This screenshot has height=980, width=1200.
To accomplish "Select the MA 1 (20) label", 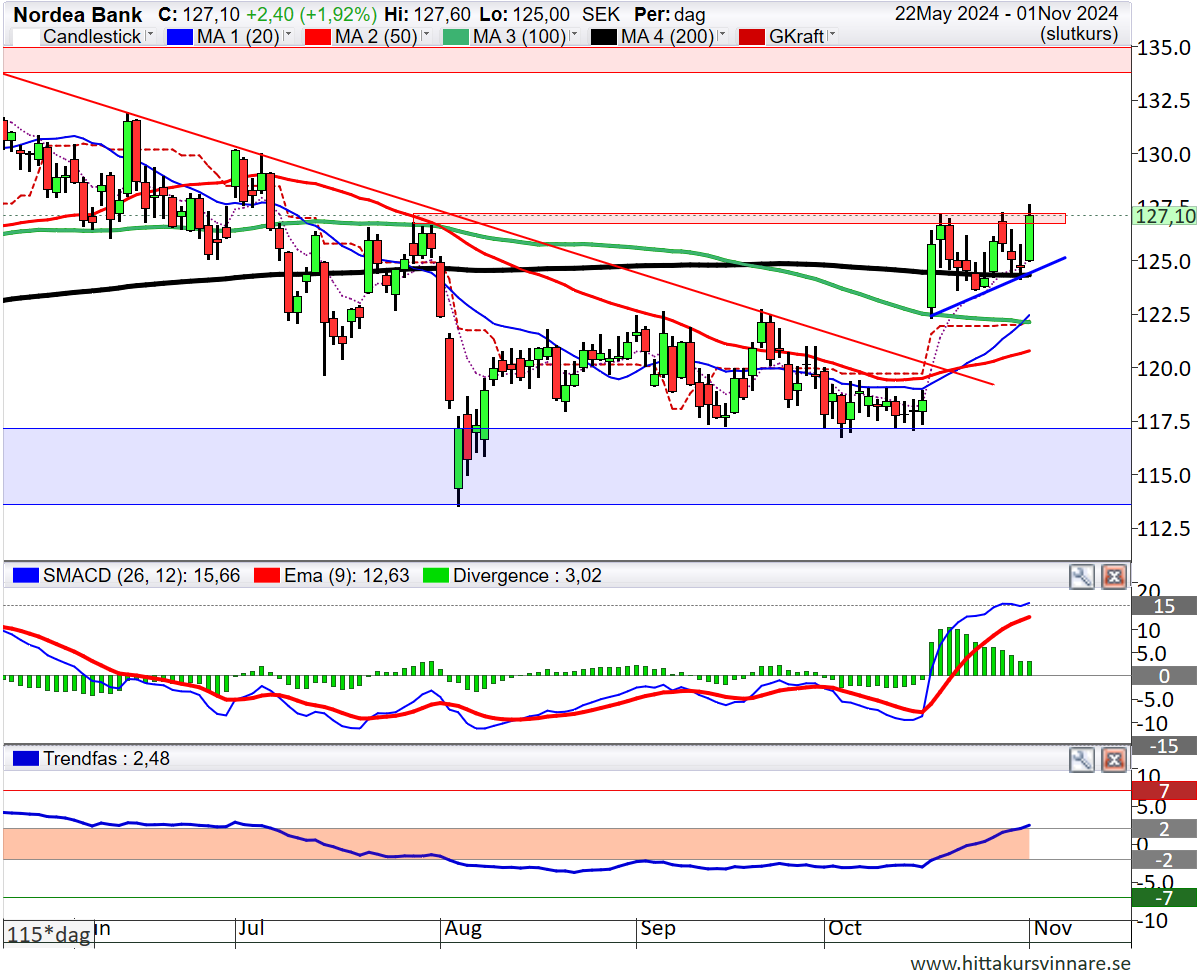I will [239, 37].
